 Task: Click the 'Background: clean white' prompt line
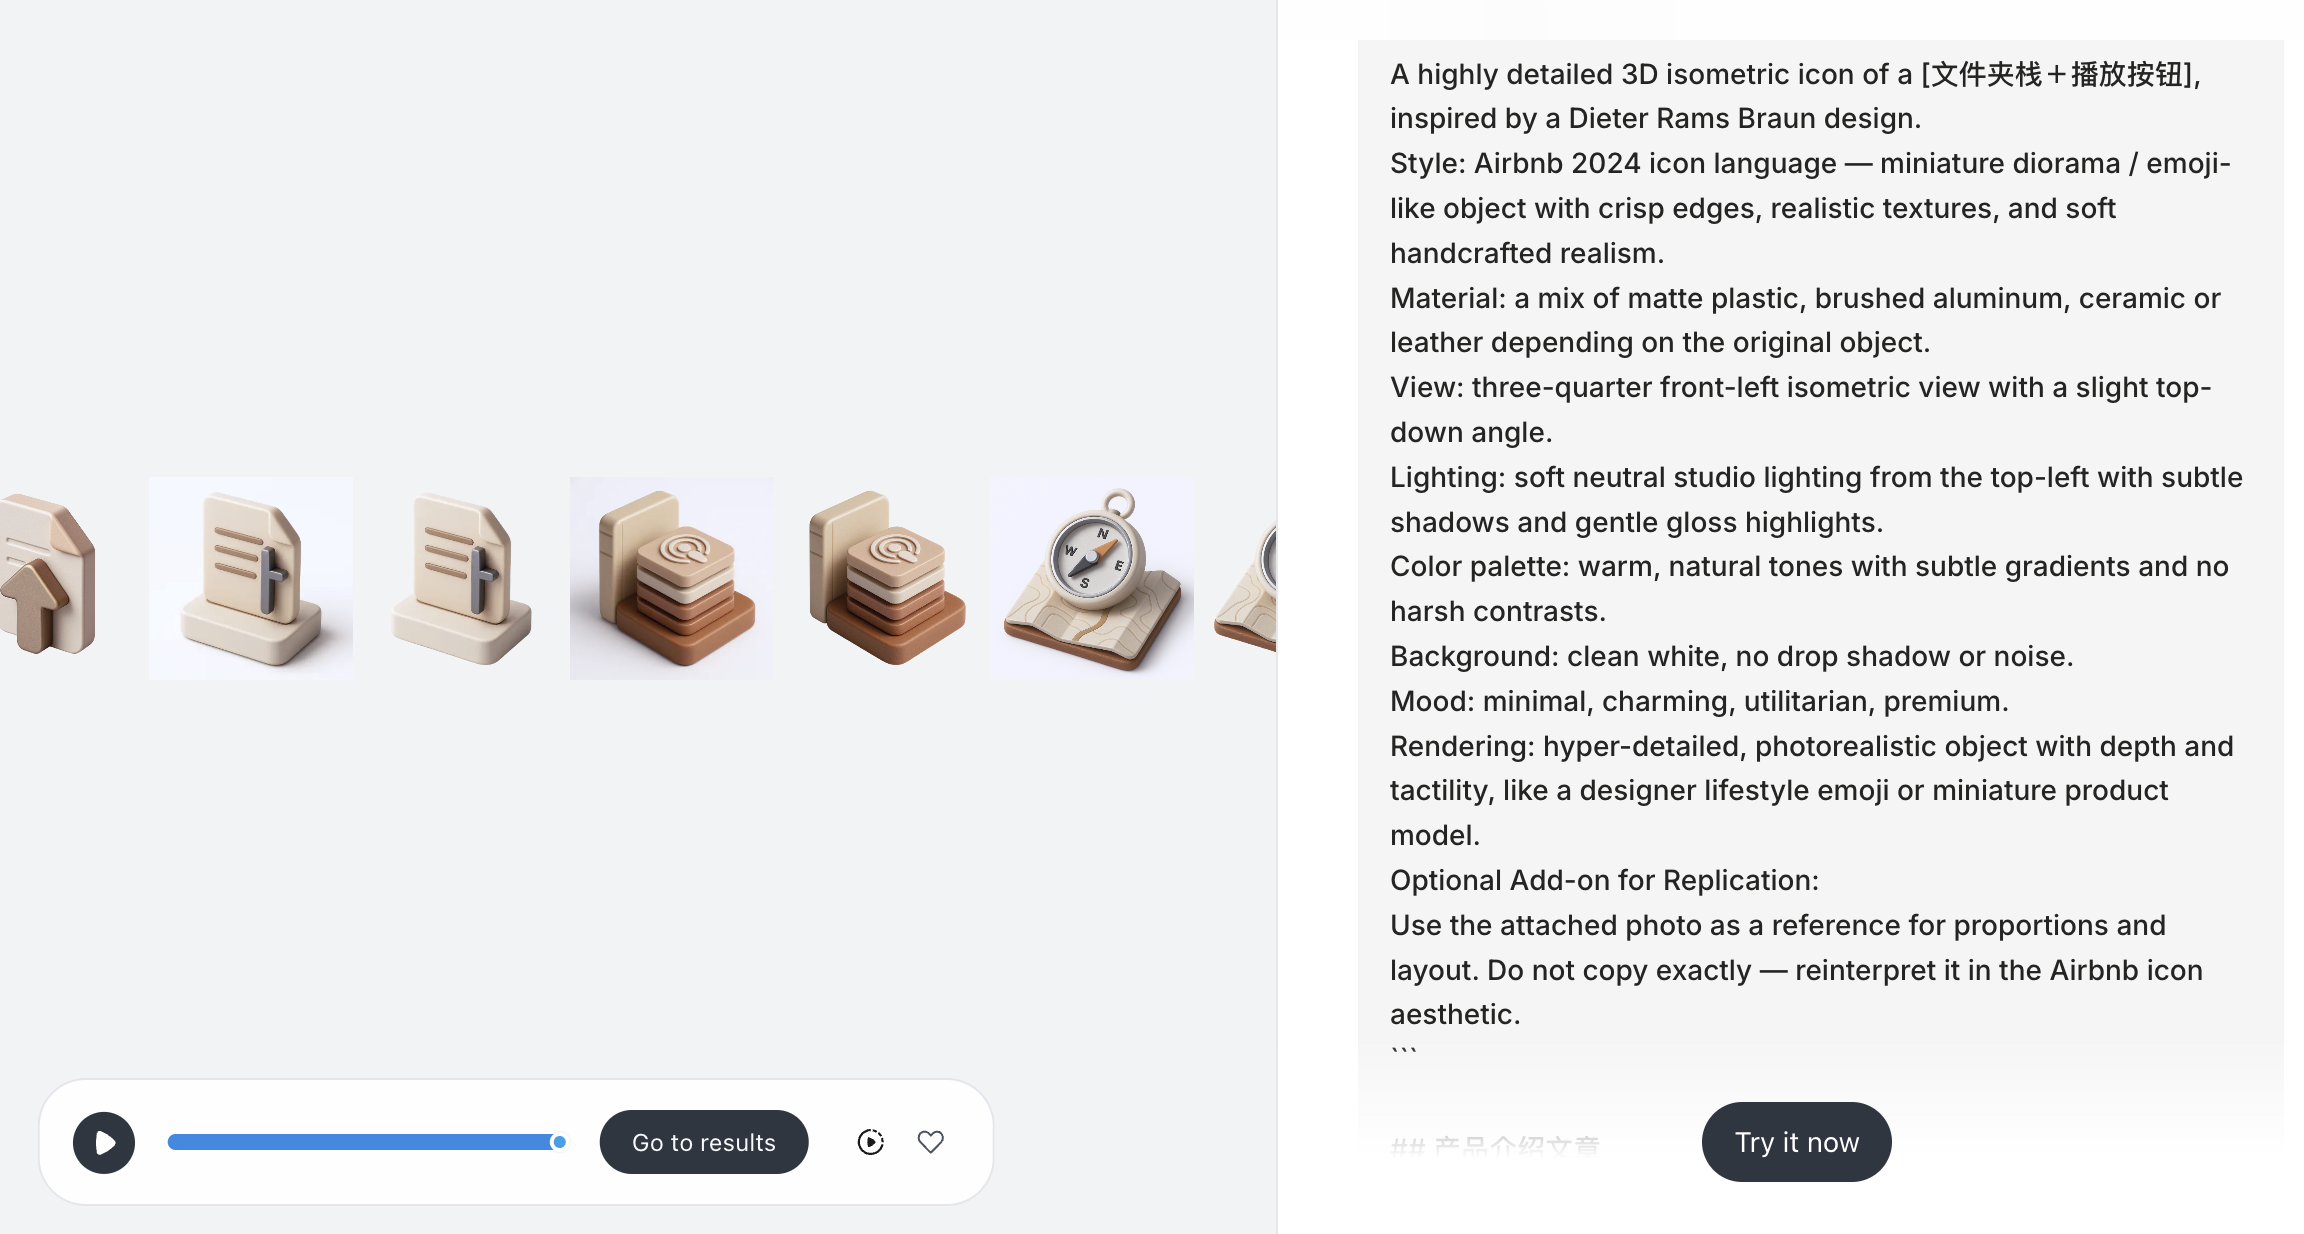coord(1731,656)
